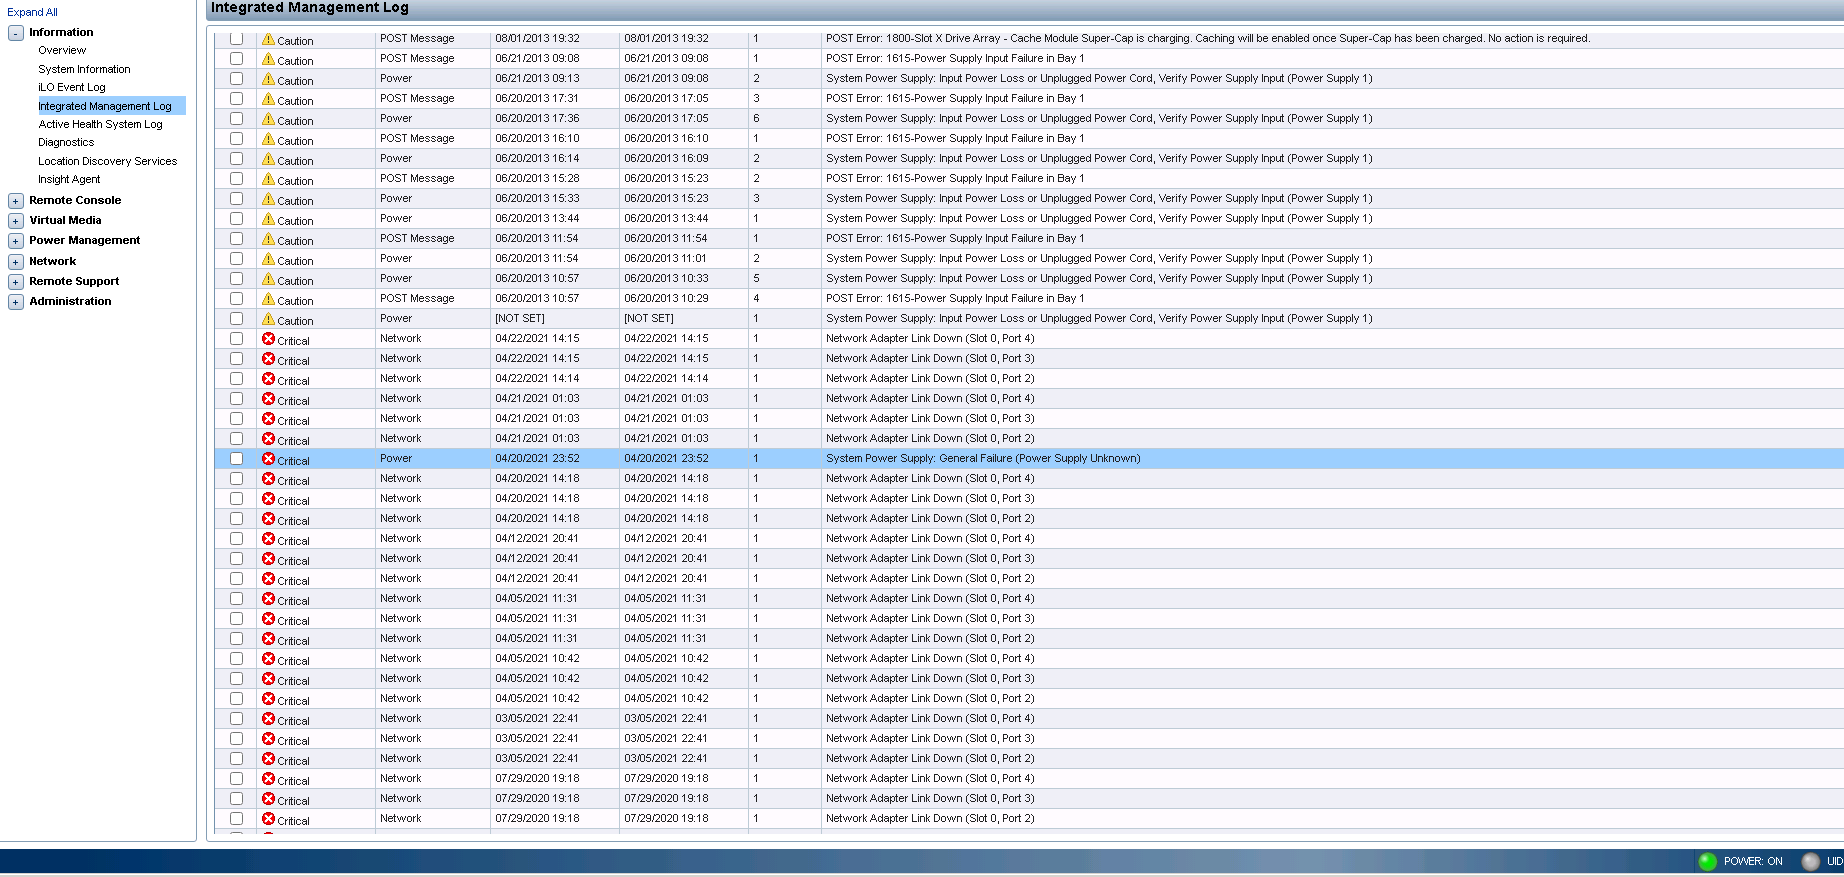Viewport: 1844px width, 877px height.
Task: Click critical icon on 04/05/2021 10:42 Port 2 row
Action: (x=268, y=699)
